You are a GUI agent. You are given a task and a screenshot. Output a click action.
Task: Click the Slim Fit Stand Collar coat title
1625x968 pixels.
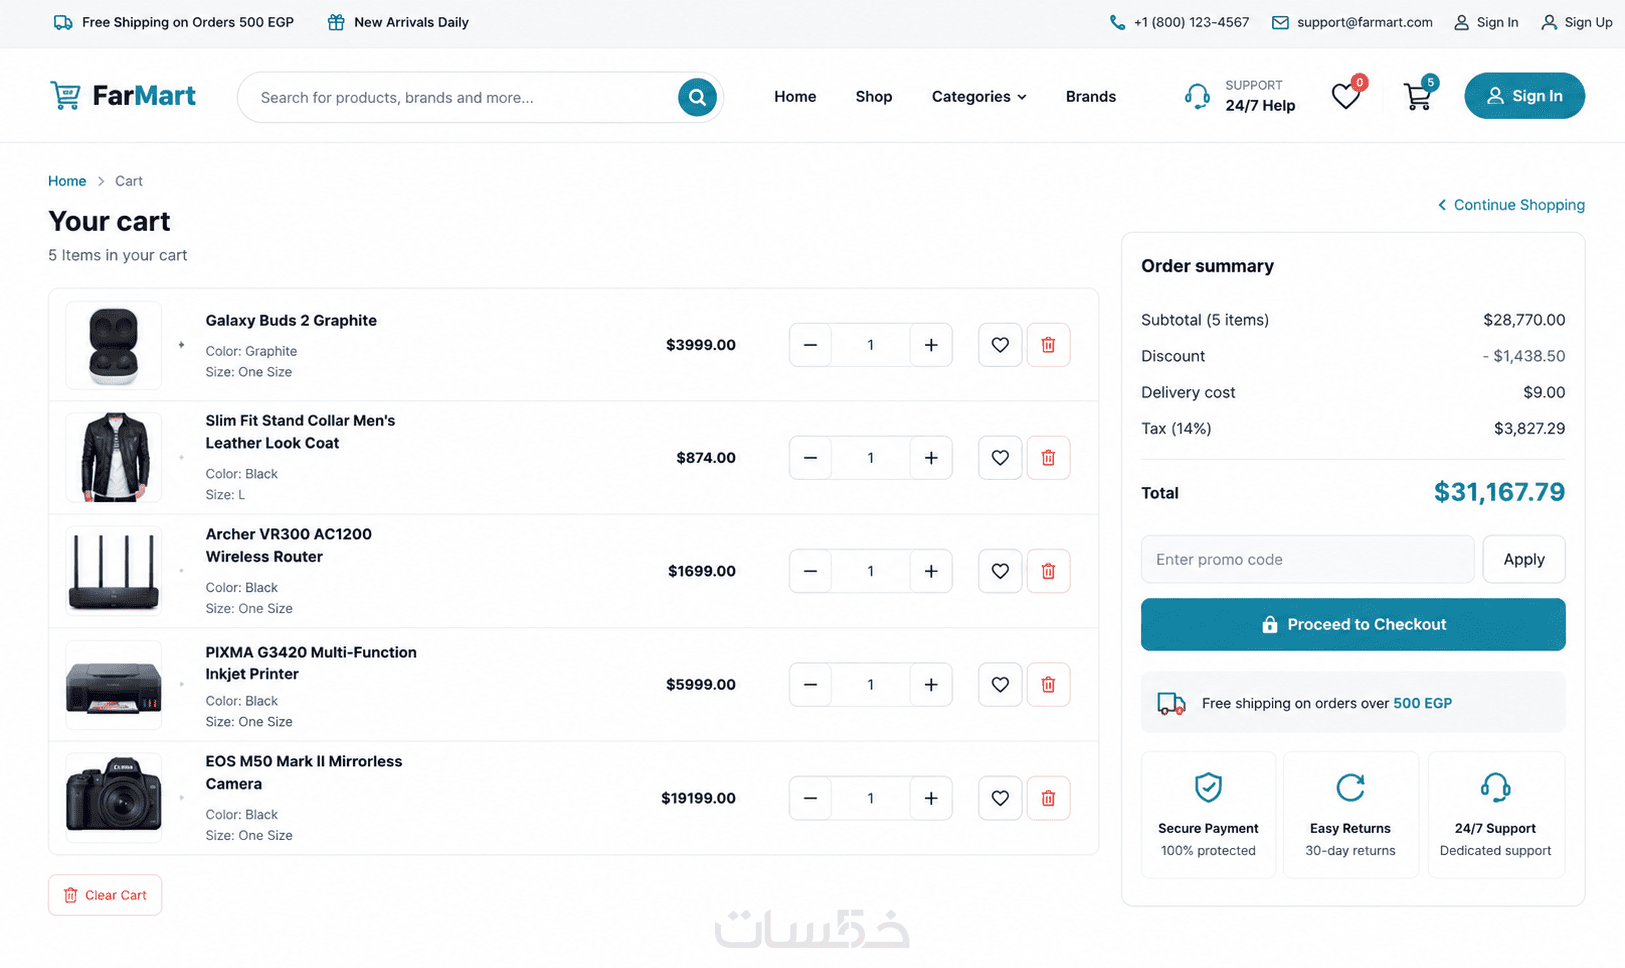point(300,432)
